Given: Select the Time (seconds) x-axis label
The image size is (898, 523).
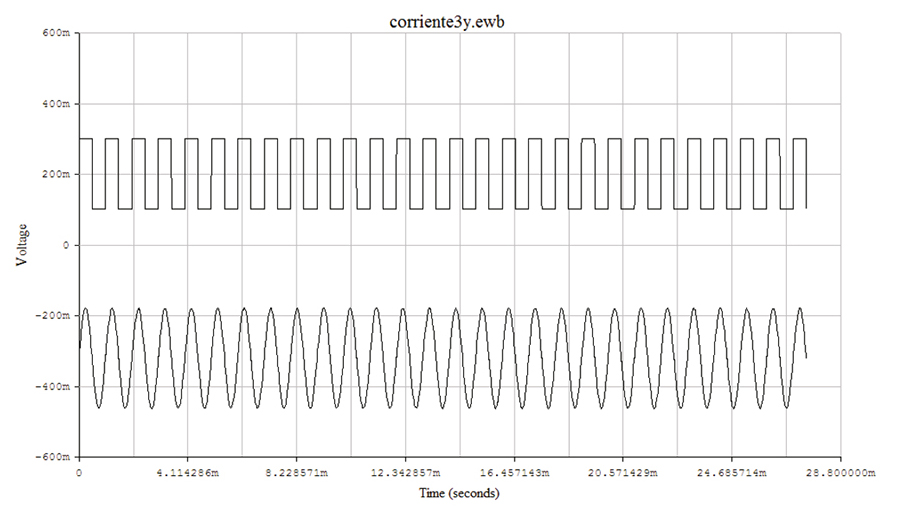Looking at the screenshot, I should (x=459, y=494).
